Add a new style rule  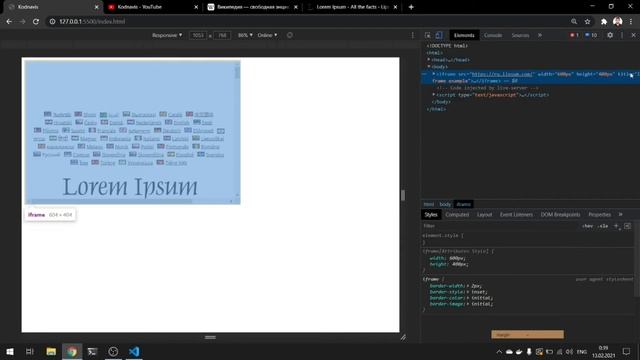point(616,226)
